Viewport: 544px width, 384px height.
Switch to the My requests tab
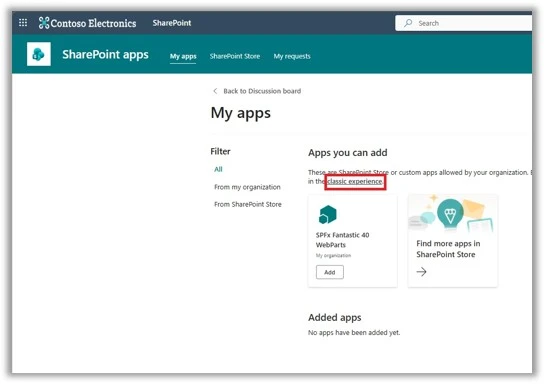(x=292, y=56)
